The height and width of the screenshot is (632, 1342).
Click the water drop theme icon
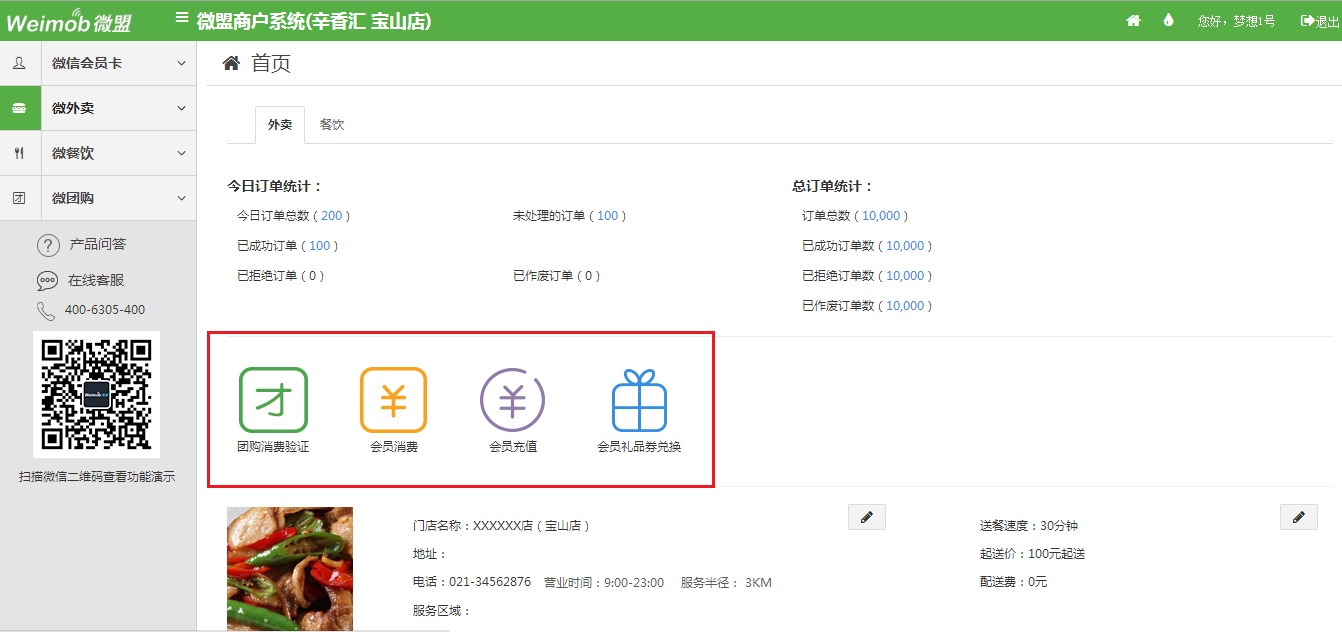[1168, 20]
